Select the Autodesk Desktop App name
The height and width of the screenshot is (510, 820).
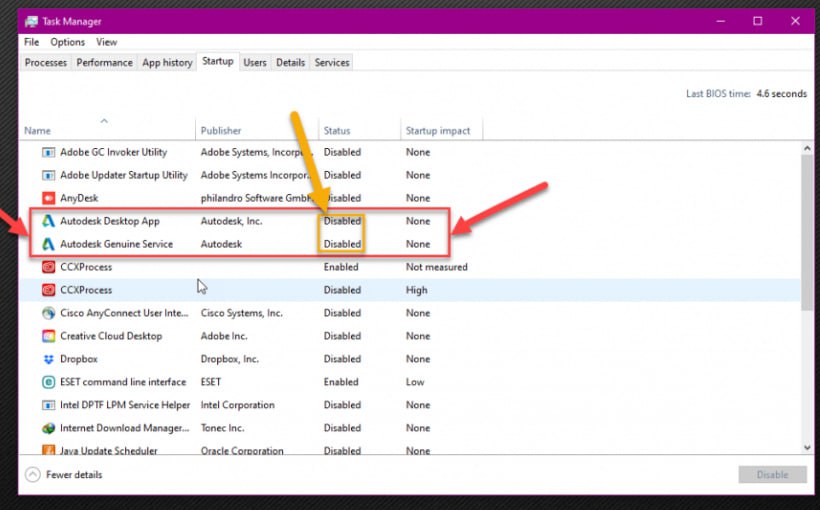[110, 221]
